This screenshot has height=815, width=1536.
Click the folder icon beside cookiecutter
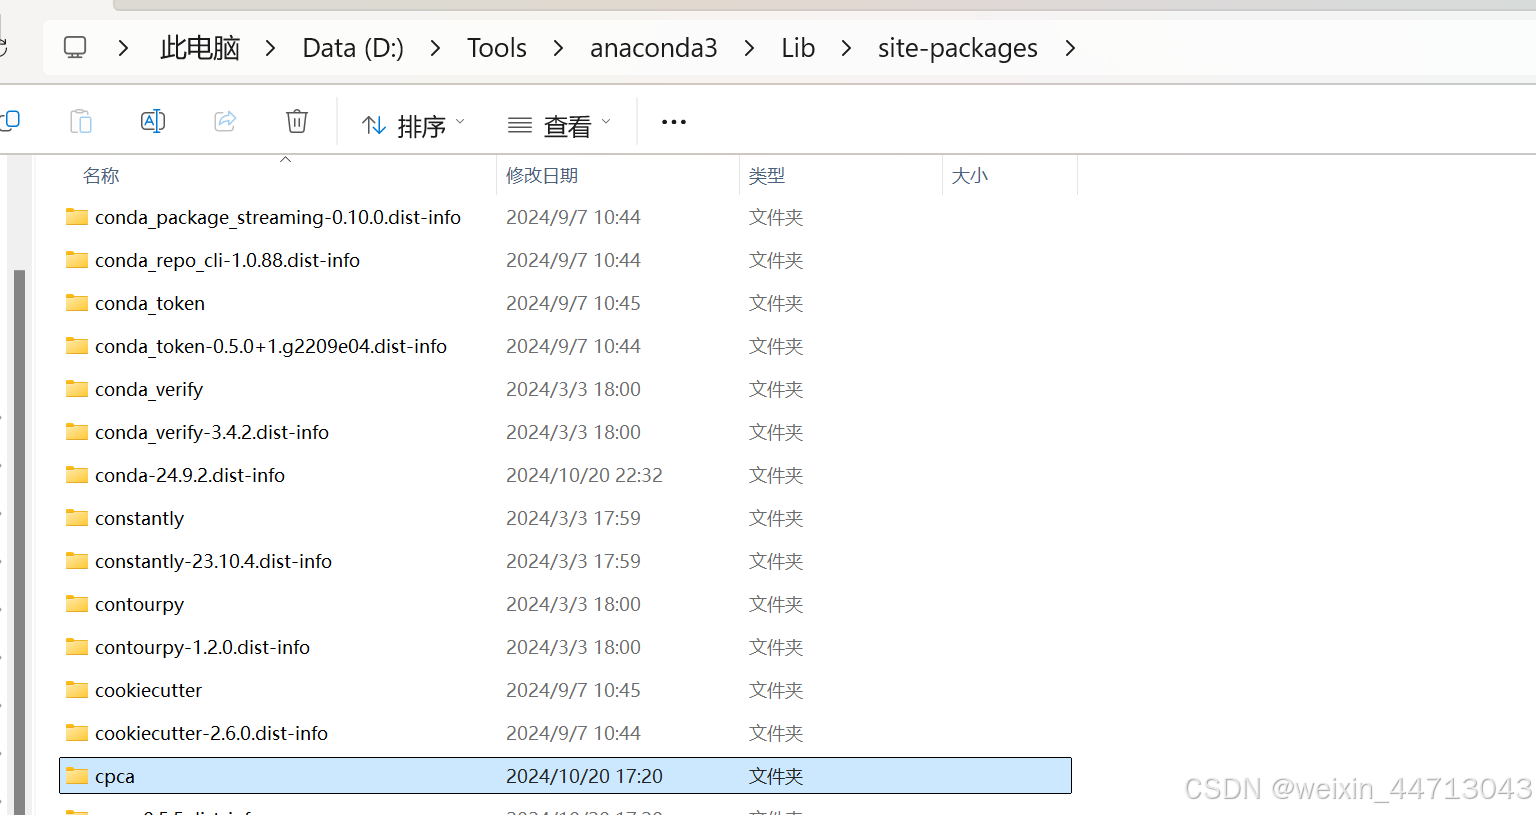click(x=76, y=690)
